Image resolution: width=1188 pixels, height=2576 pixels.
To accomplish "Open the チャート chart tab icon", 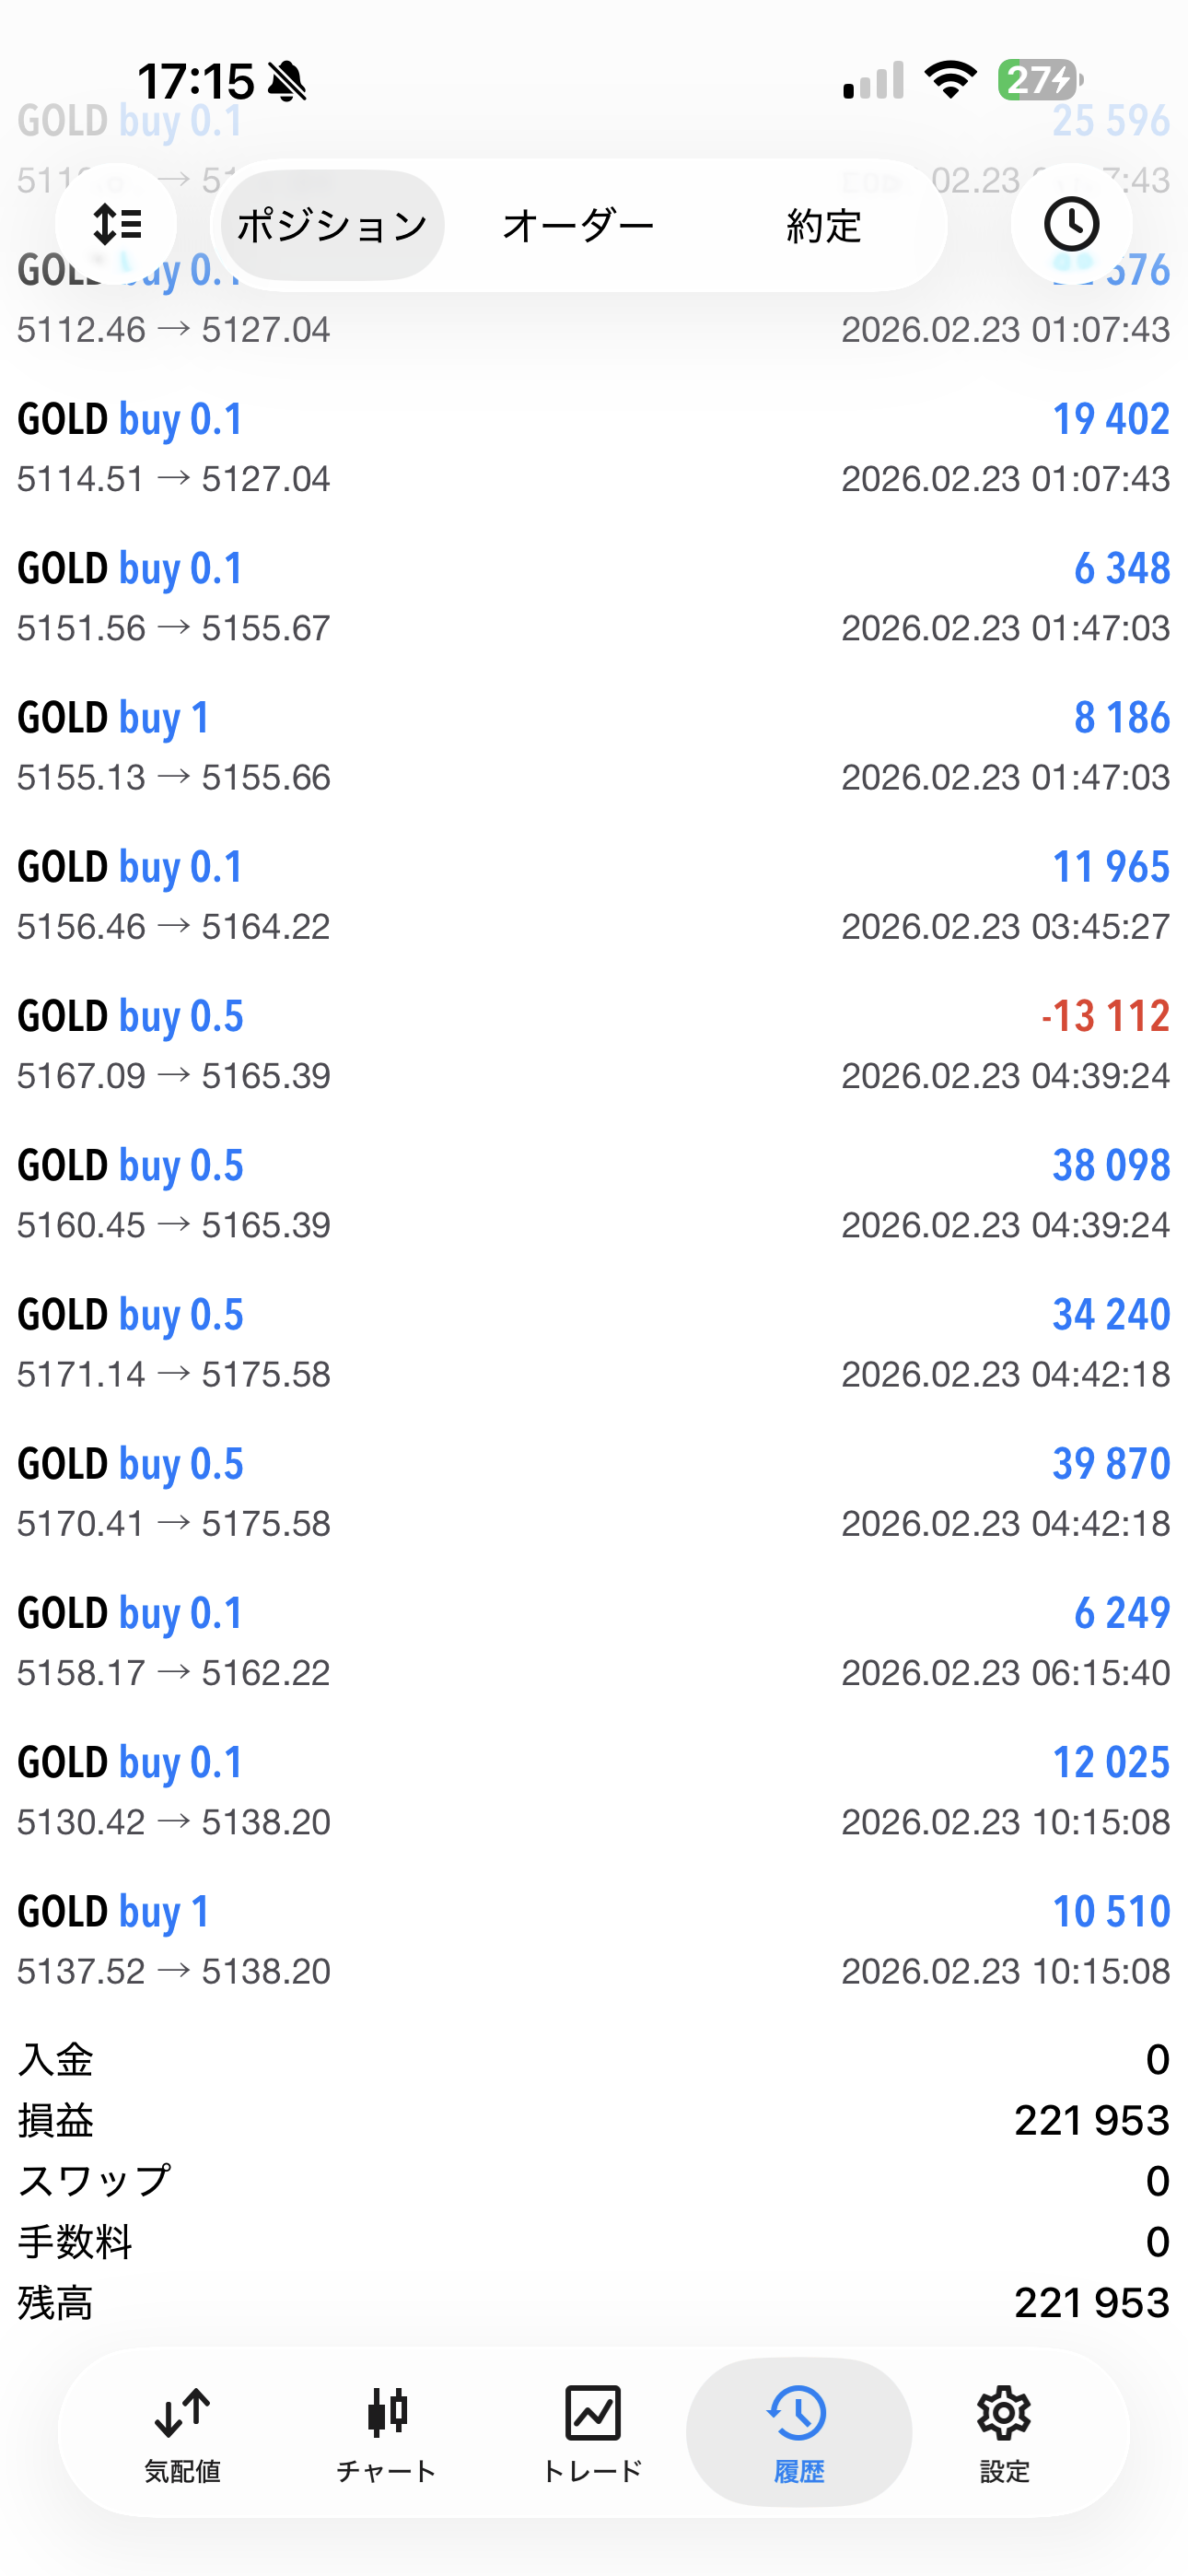I will coord(387,2432).
